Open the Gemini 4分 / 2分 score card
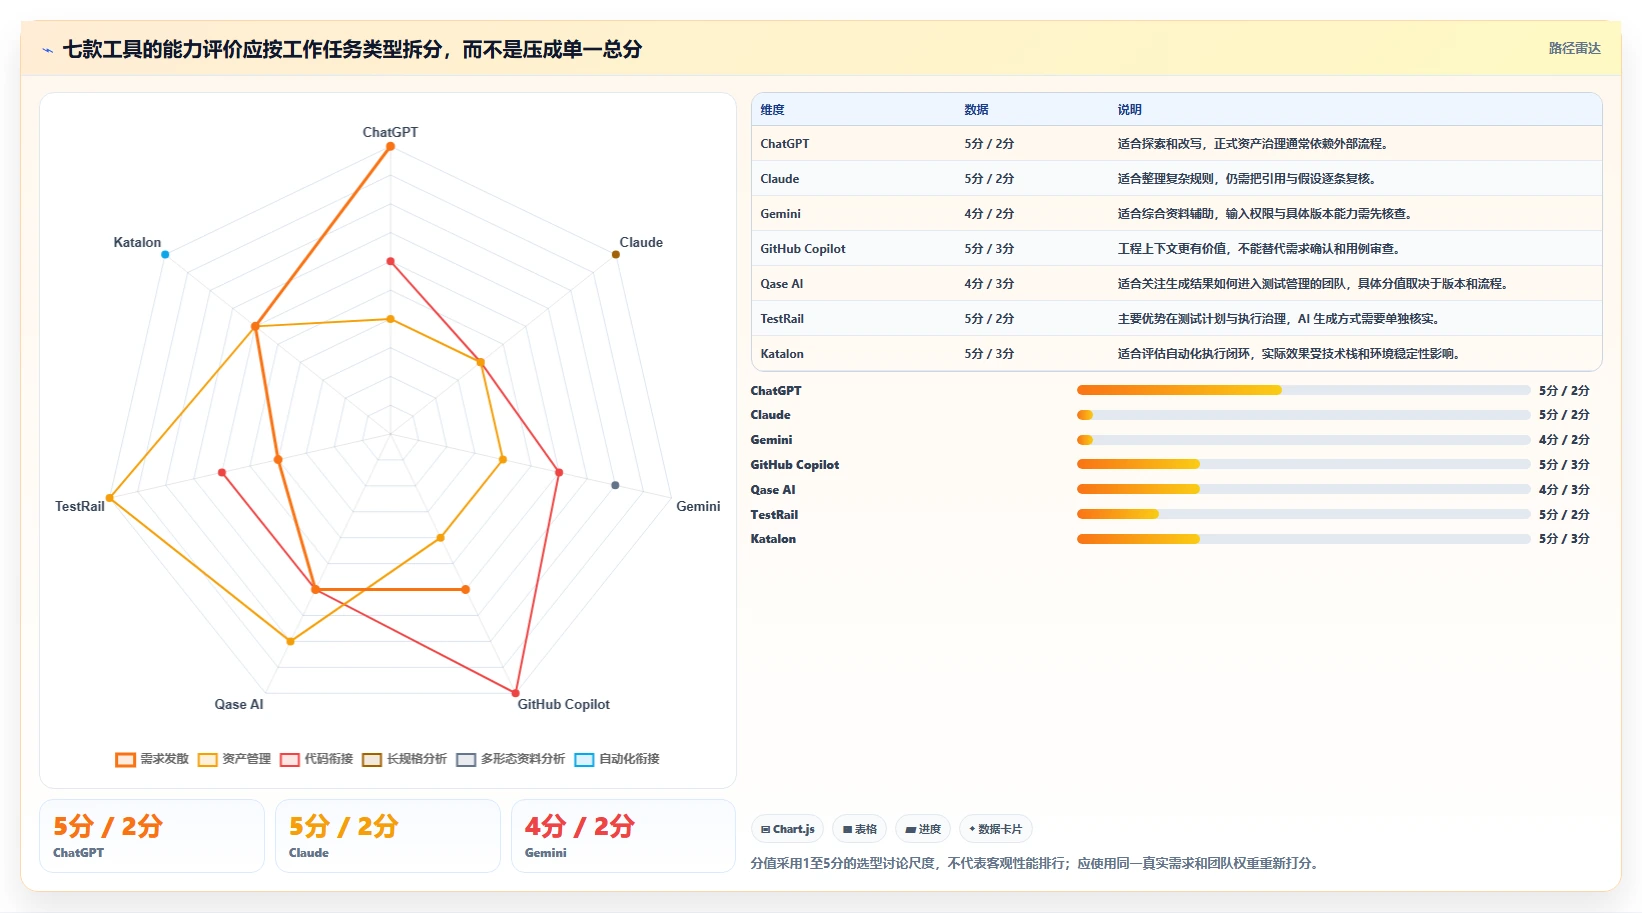Image resolution: width=1642 pixels, height=913 pixels. (623, 836)
